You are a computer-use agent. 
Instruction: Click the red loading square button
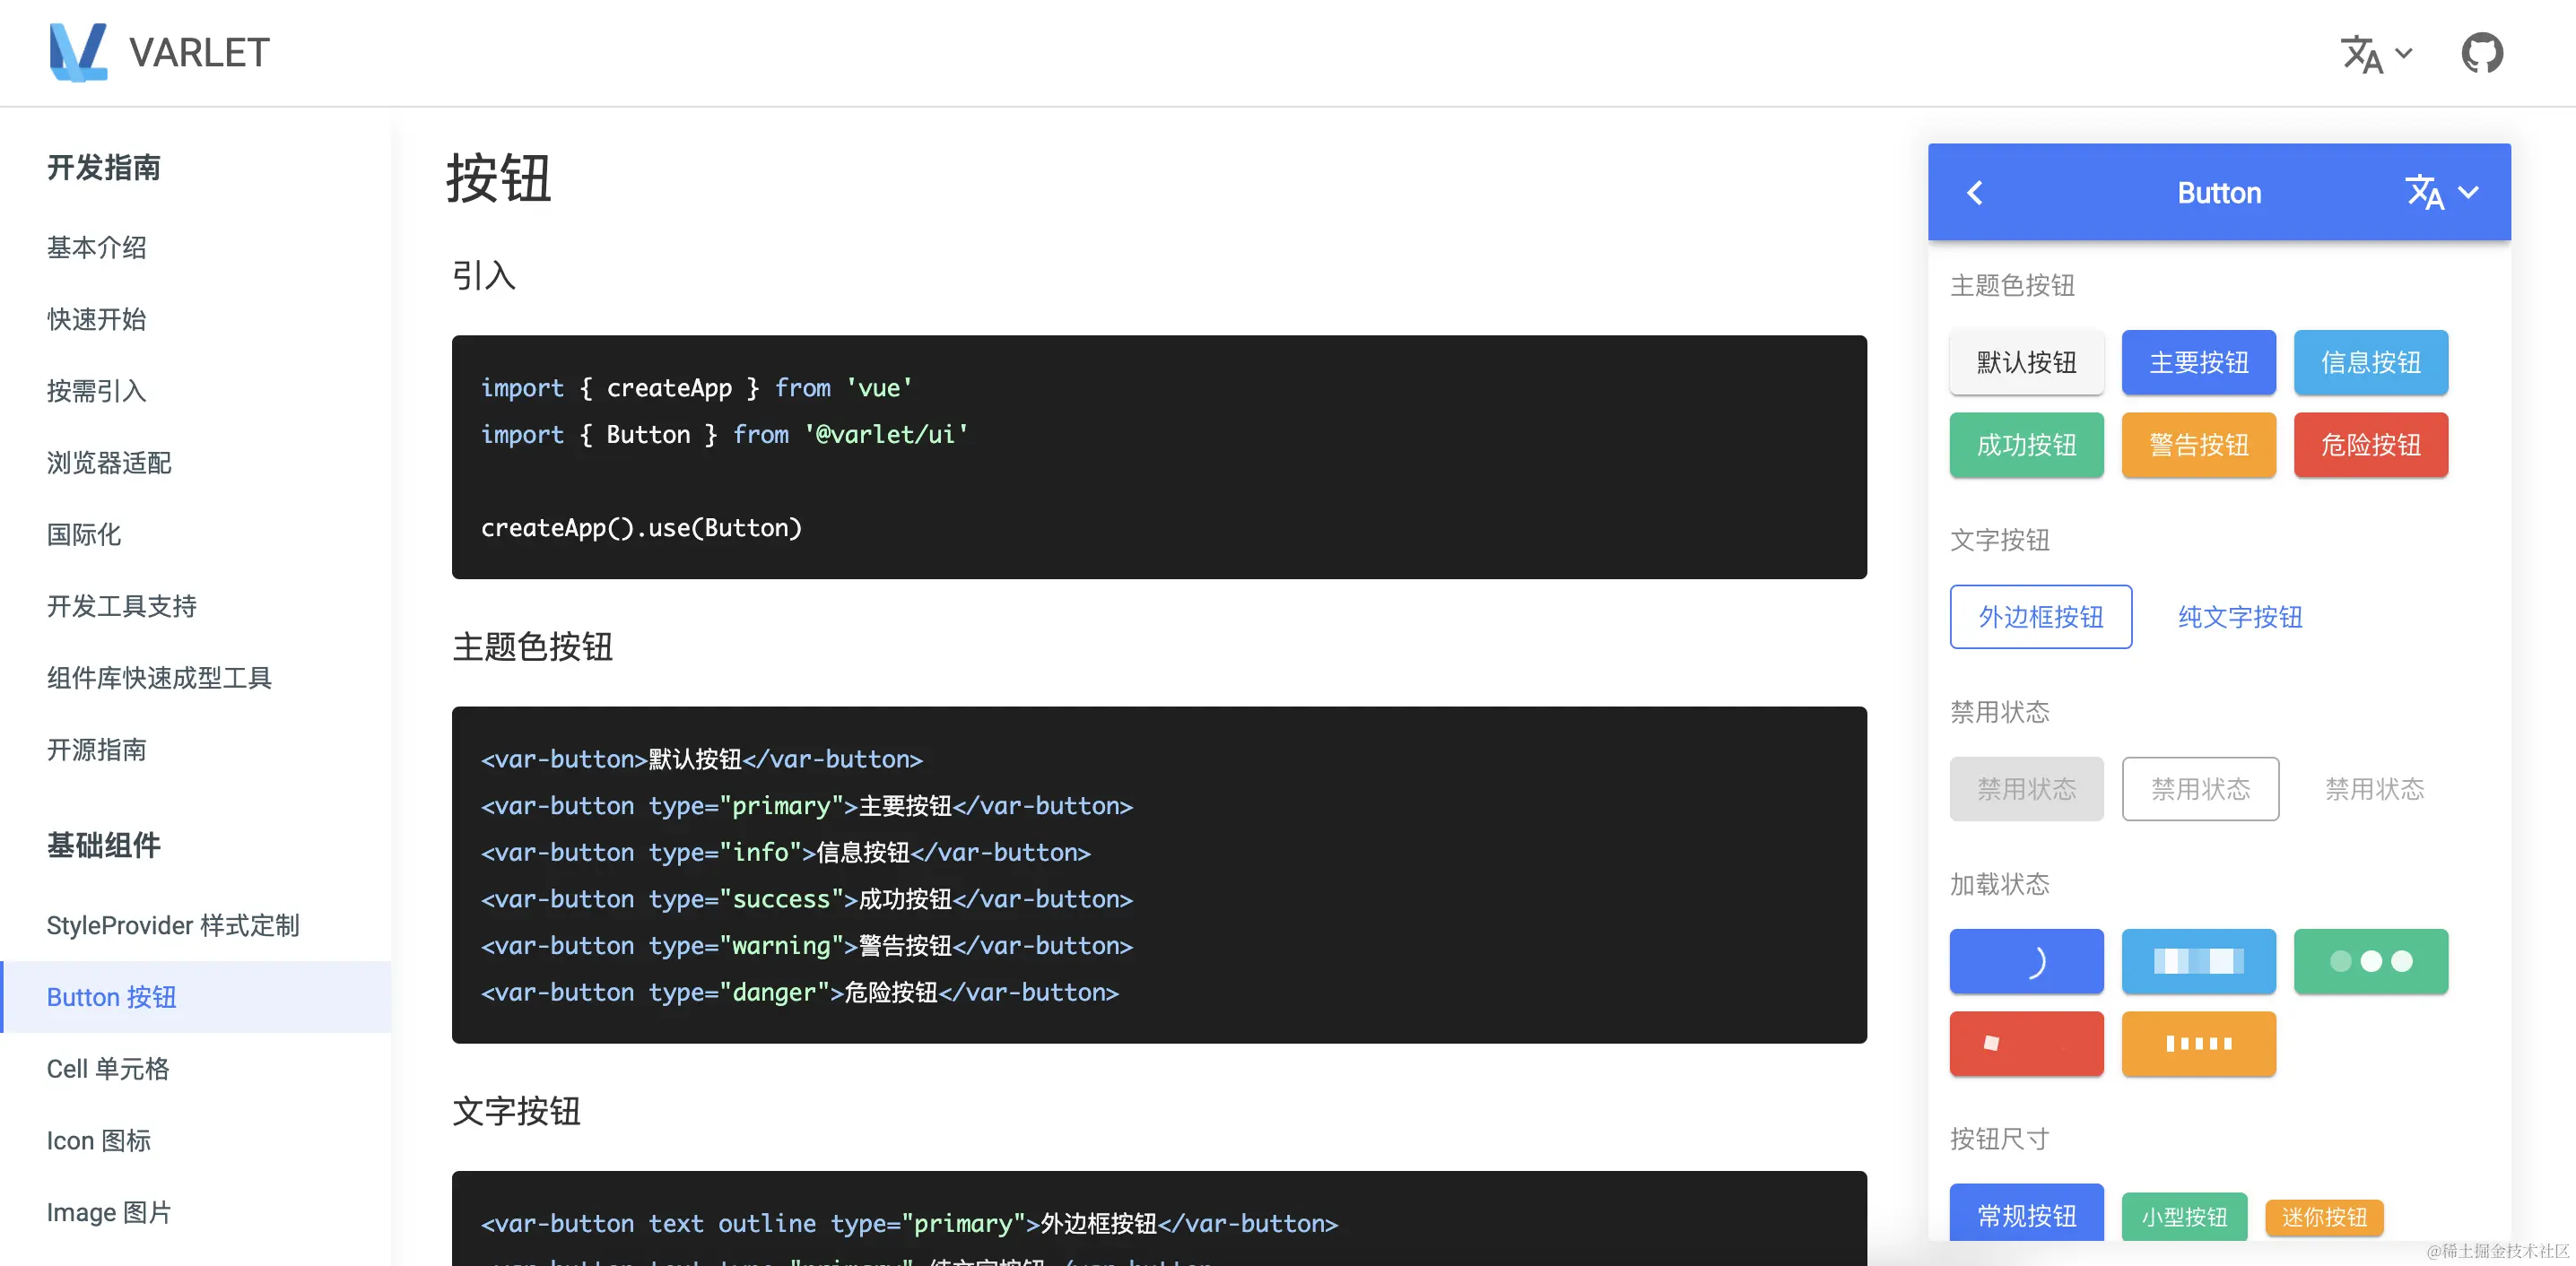(x=2026, y=1043)
